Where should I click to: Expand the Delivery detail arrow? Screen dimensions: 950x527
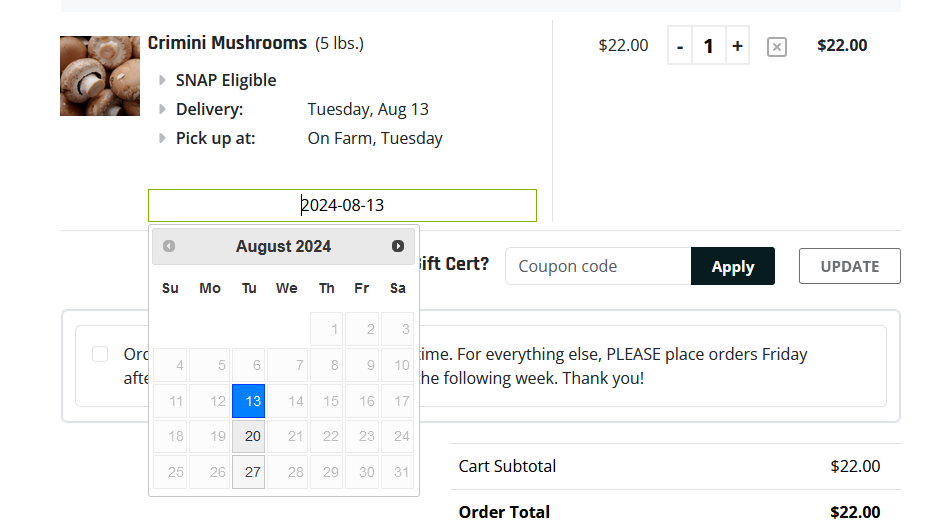click(x=162, y=109)
